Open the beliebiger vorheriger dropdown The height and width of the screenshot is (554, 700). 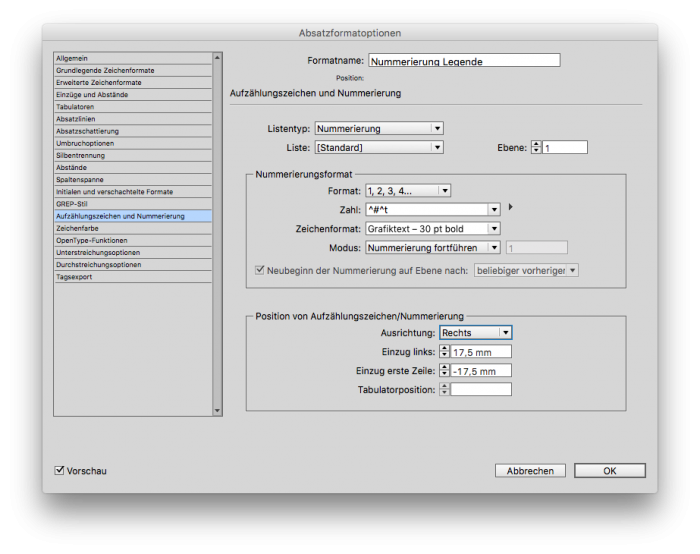click(x=526, y=270)
